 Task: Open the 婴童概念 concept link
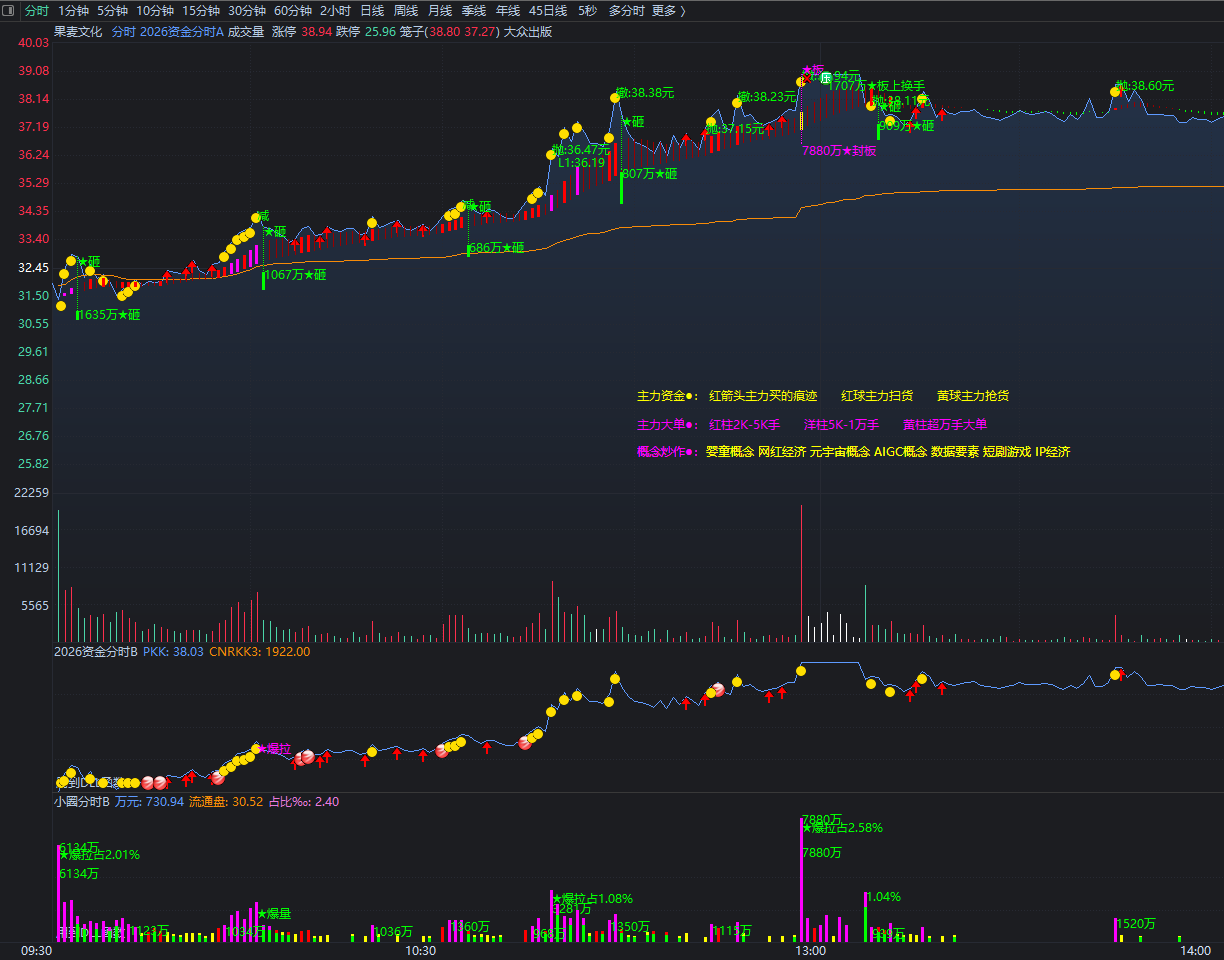(x=730, y=452)
